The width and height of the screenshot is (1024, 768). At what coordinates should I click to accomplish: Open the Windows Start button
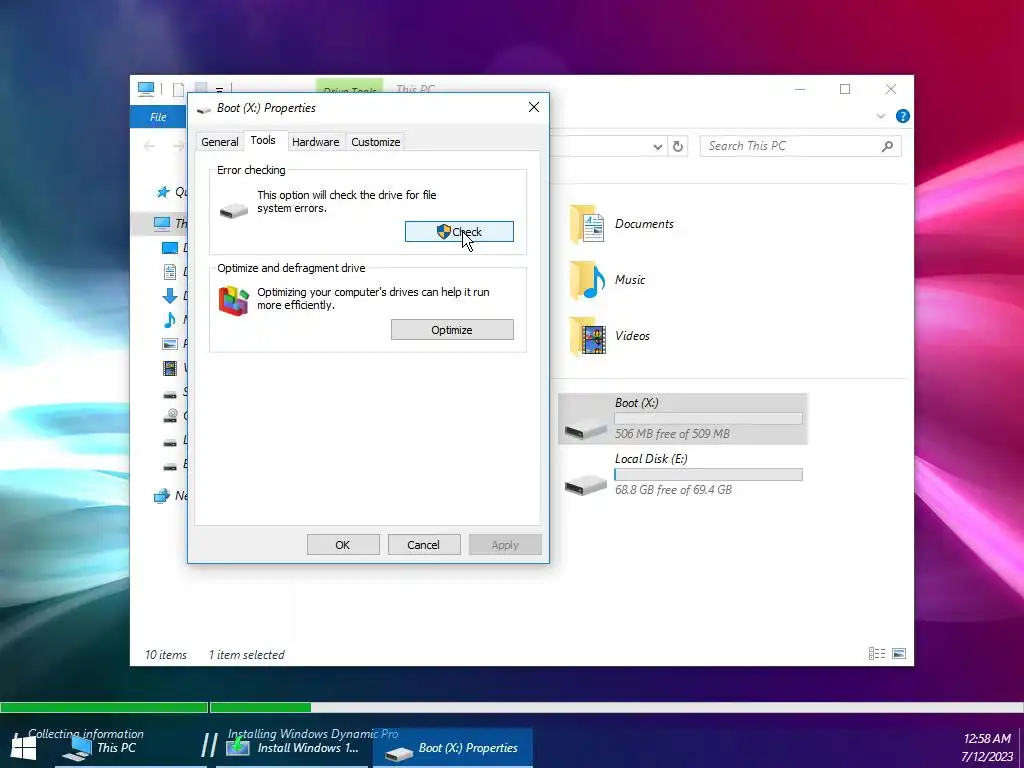[24, 749]
